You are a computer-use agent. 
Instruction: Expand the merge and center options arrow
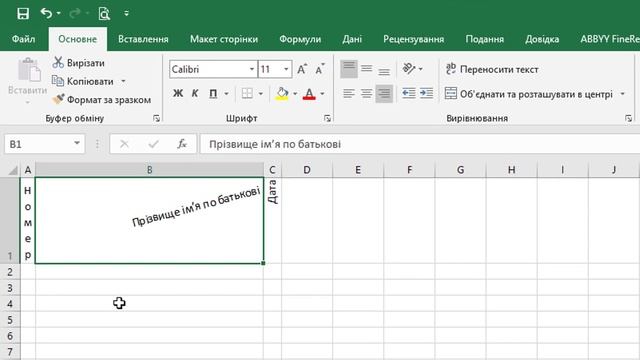point(623,94)
